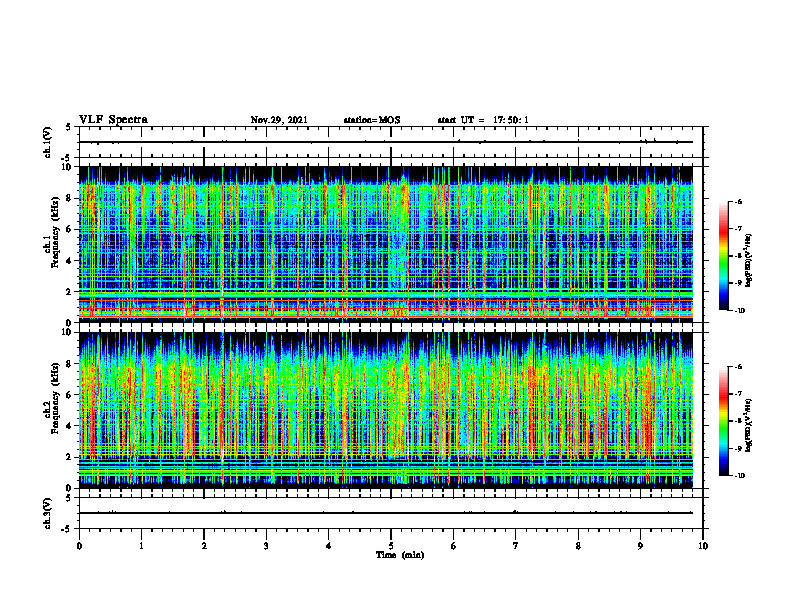The width and height of the screenshot is (792, 612).
Task: Click the ch.3 voltage waveform trace
Action: coord(386,513)
